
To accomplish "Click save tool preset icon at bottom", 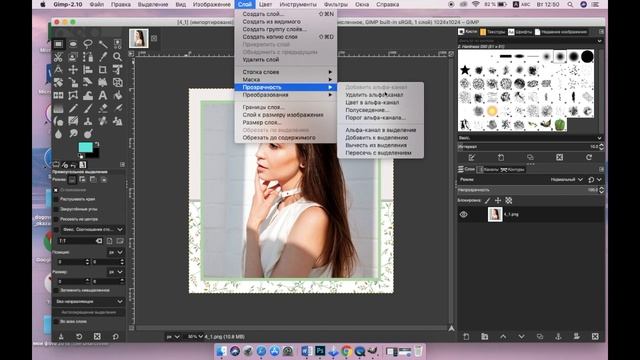I will [61, 337].
